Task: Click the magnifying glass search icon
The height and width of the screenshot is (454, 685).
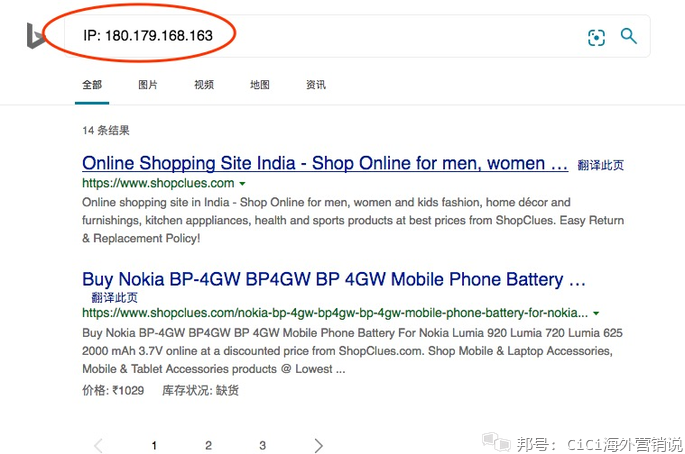Action: pos(629,36)
